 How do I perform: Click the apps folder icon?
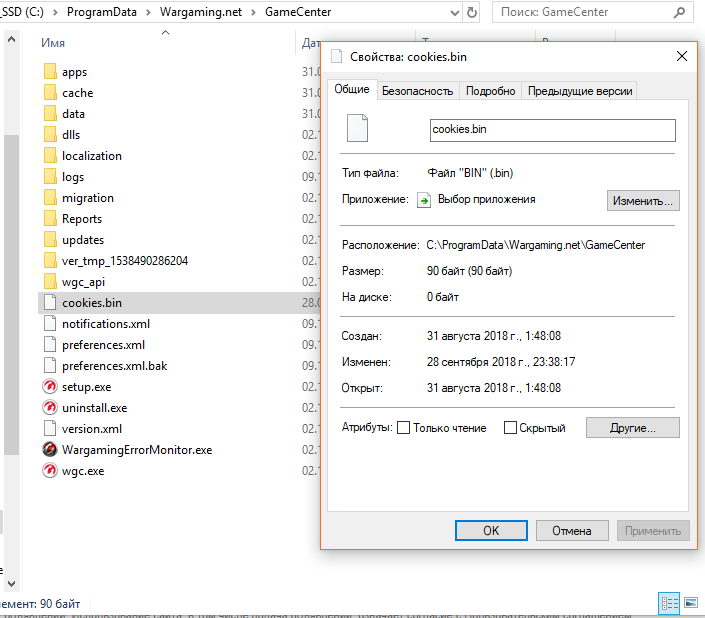click(x=50, y=72)
